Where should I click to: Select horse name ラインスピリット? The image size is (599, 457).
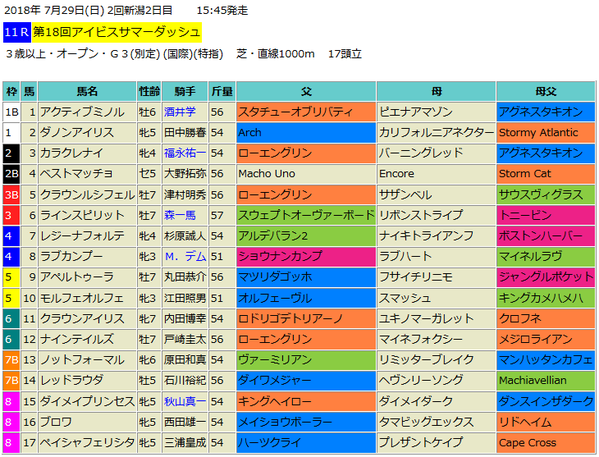point(82,216)
